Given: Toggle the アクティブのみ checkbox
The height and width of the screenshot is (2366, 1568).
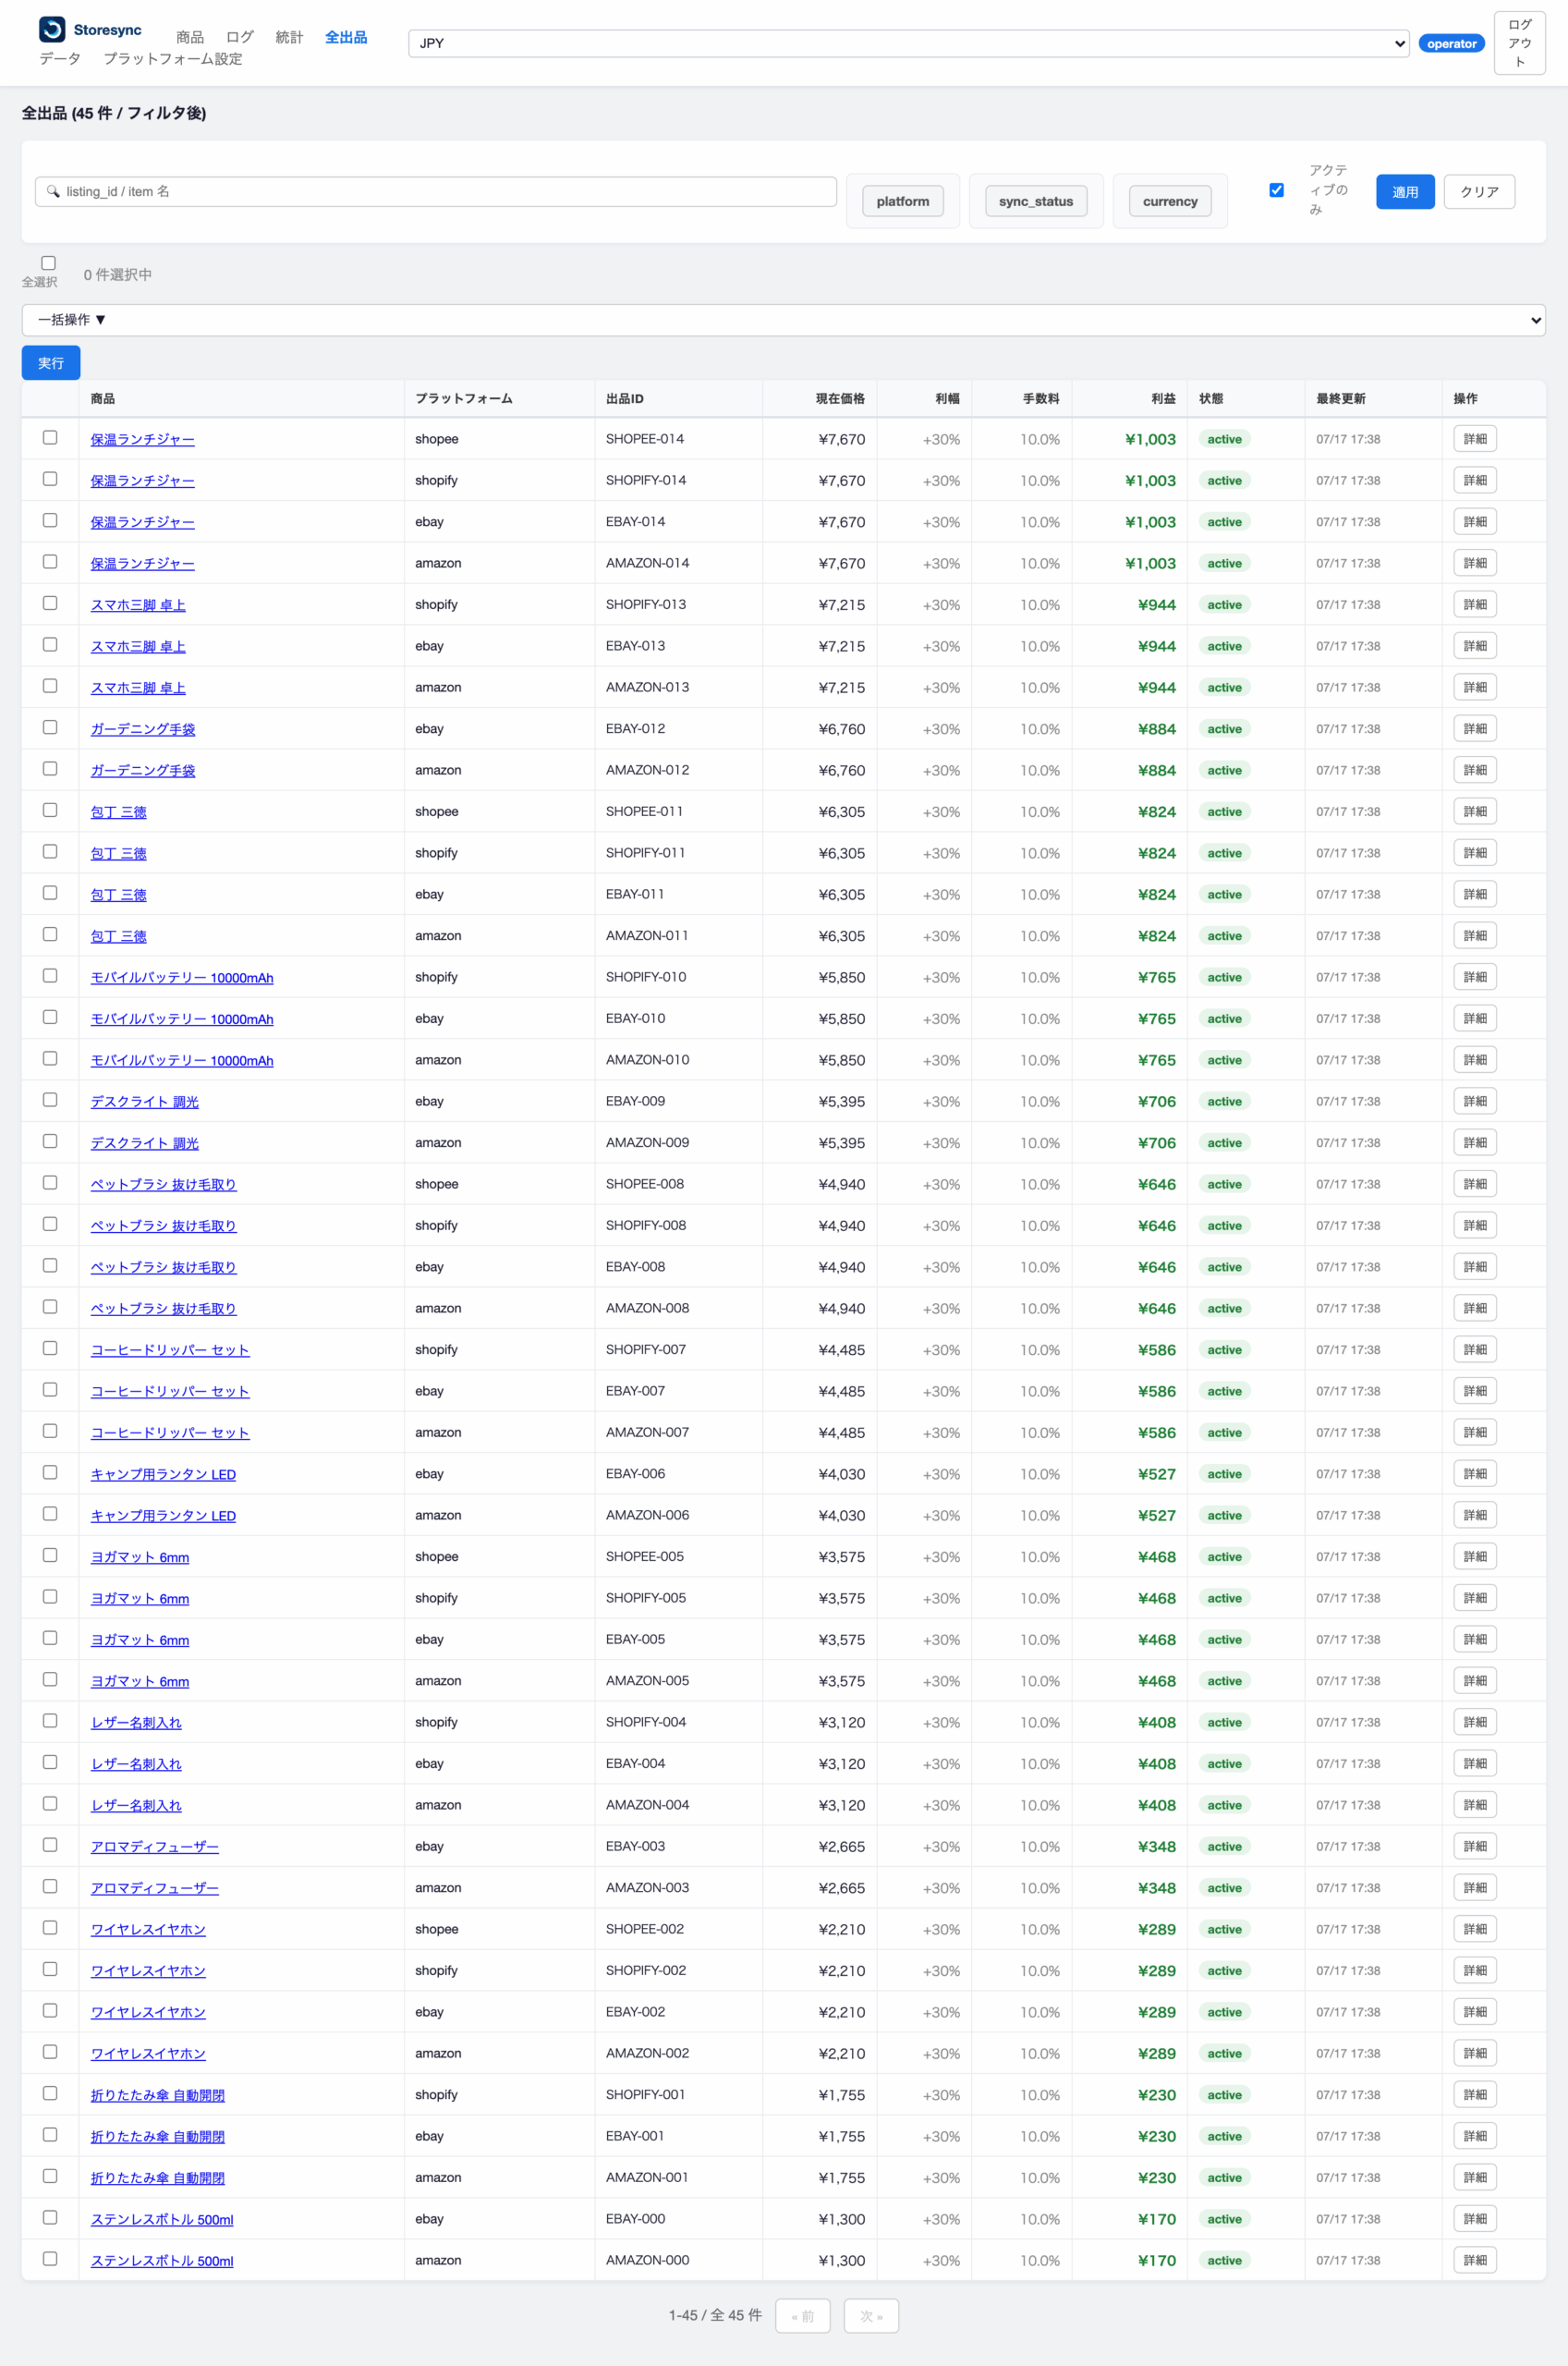Looking at the screenshot, I should pos(1276,190).
